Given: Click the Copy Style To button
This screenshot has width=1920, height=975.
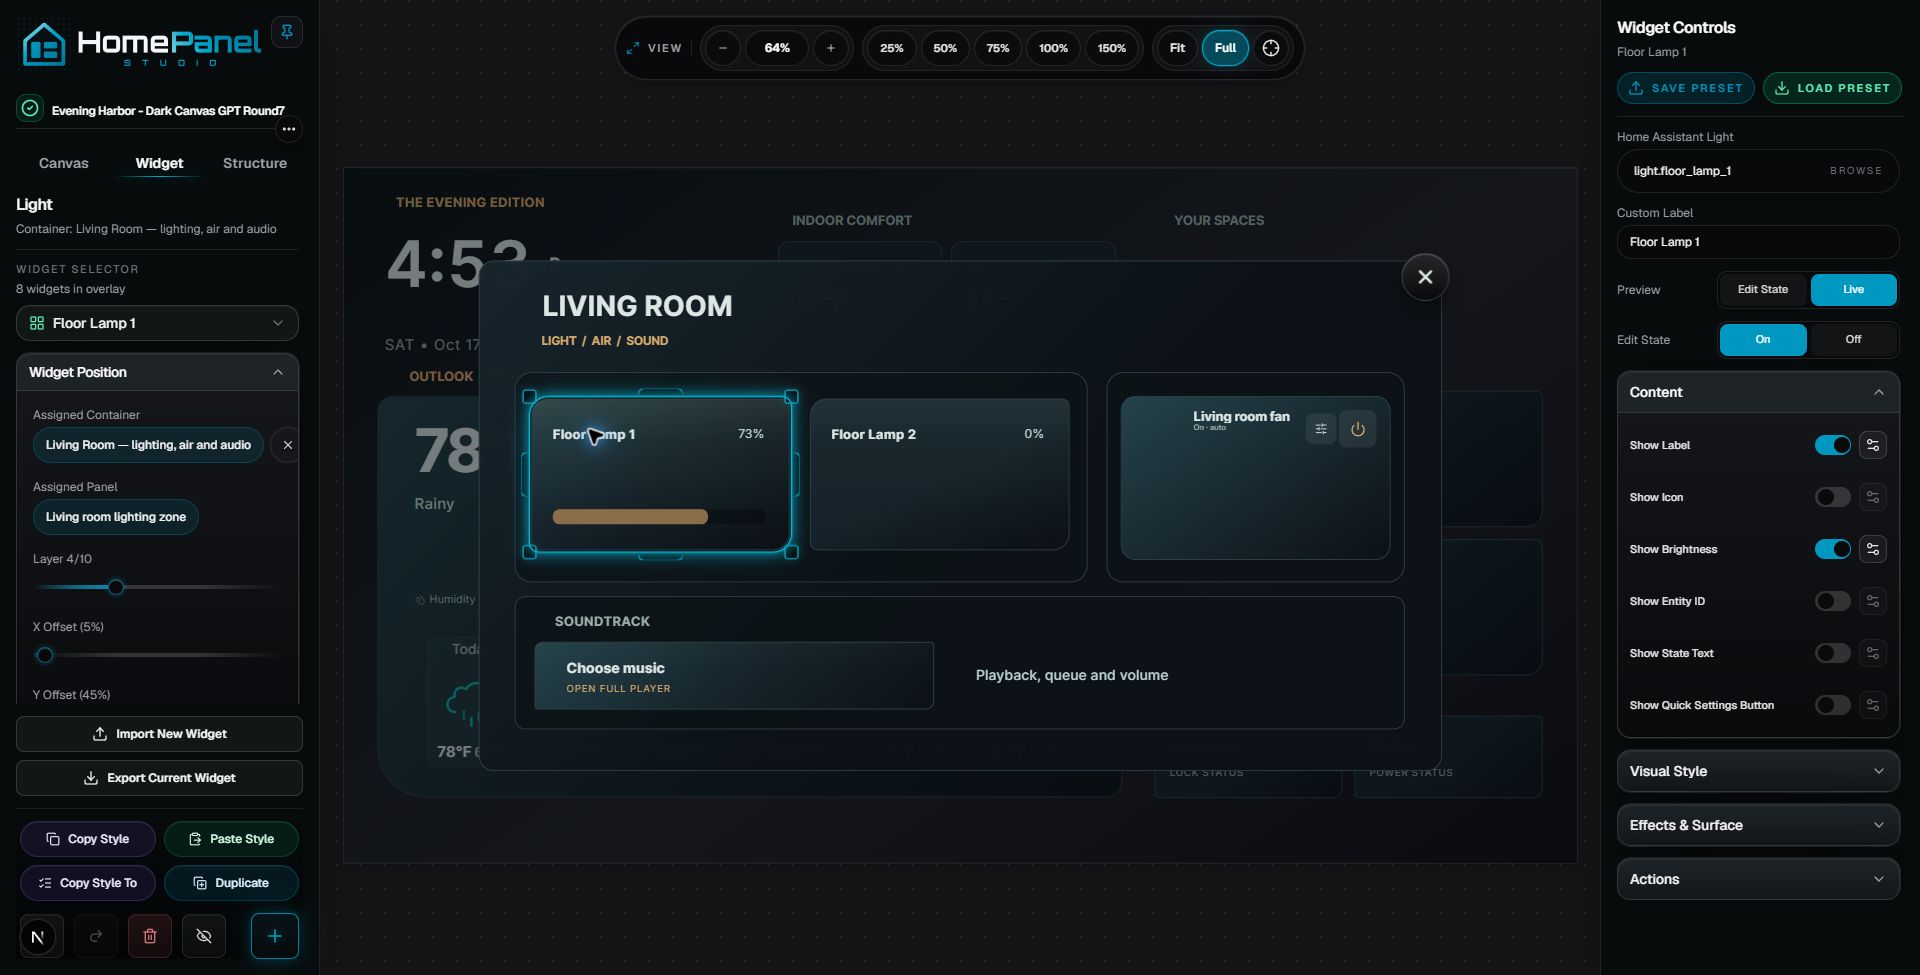Looking at the screenshot, I should pos(88,883).
